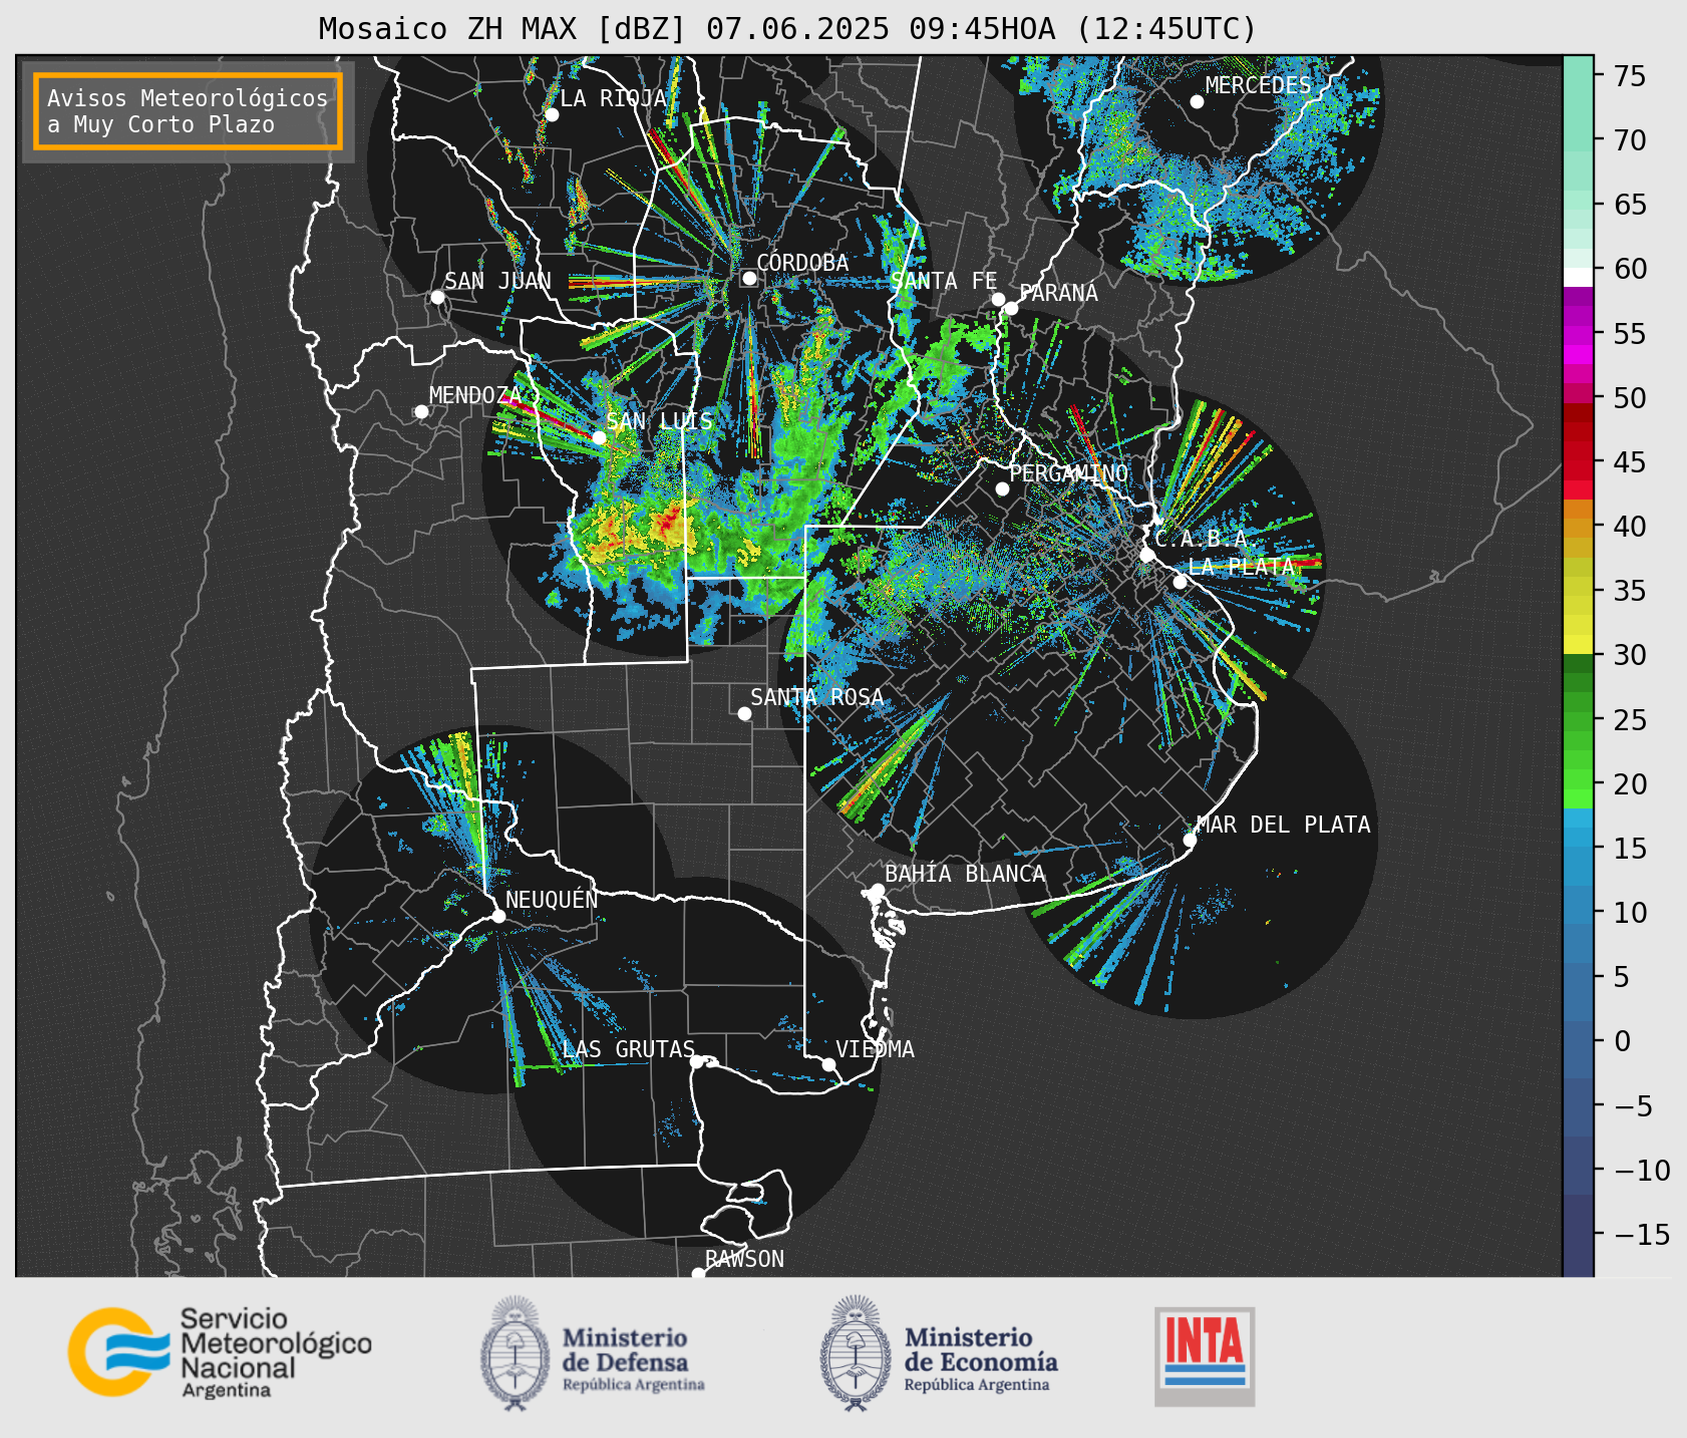
Task: Click the Mendoza city dot
Action: point(421,411)
